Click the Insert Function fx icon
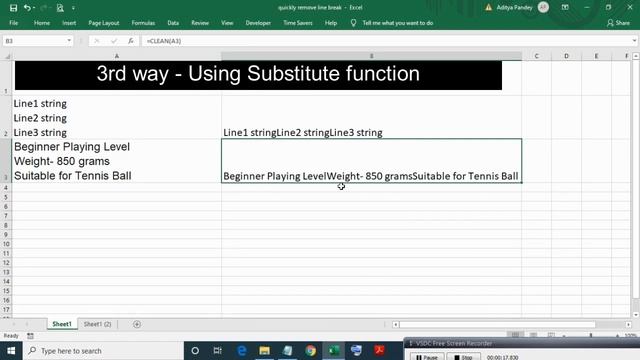 pyautogui.click(x=131, y=41)
